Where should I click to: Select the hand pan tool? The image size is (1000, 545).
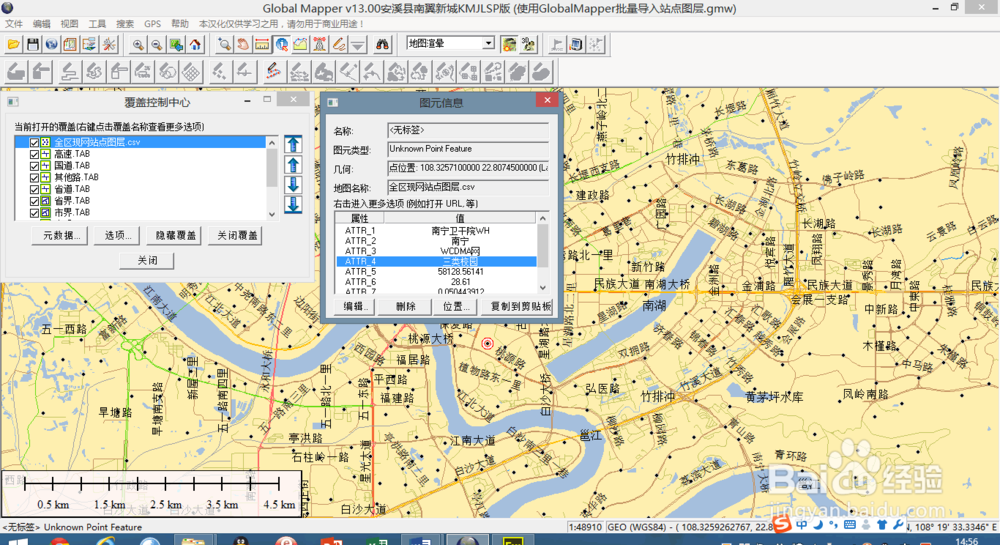[243, 44]
